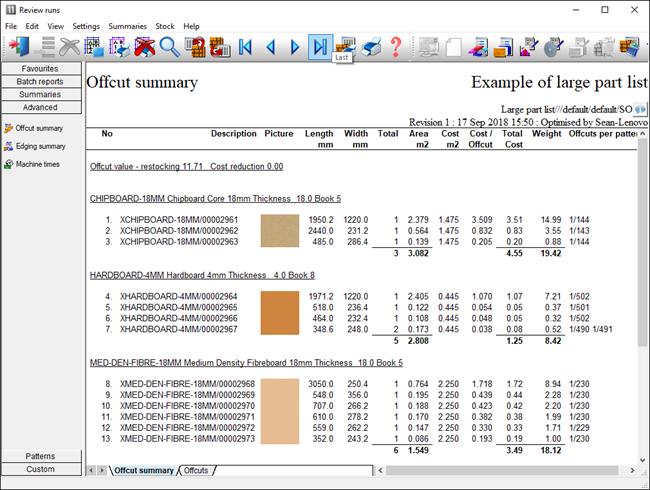Expand the Patterns section
The height and width of the screenshot is (490, 650).
click(40, 456)
